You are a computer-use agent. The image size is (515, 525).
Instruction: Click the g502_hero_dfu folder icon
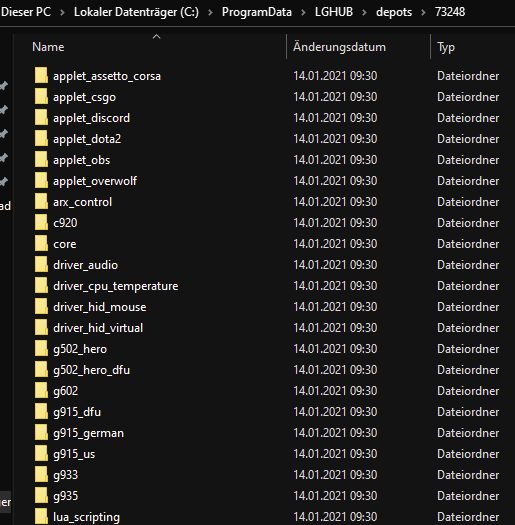(x=41, y=370)
